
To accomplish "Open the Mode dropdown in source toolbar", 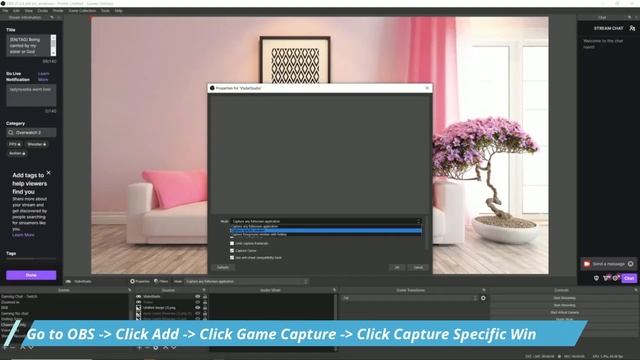I will click(x=246, y=282).
